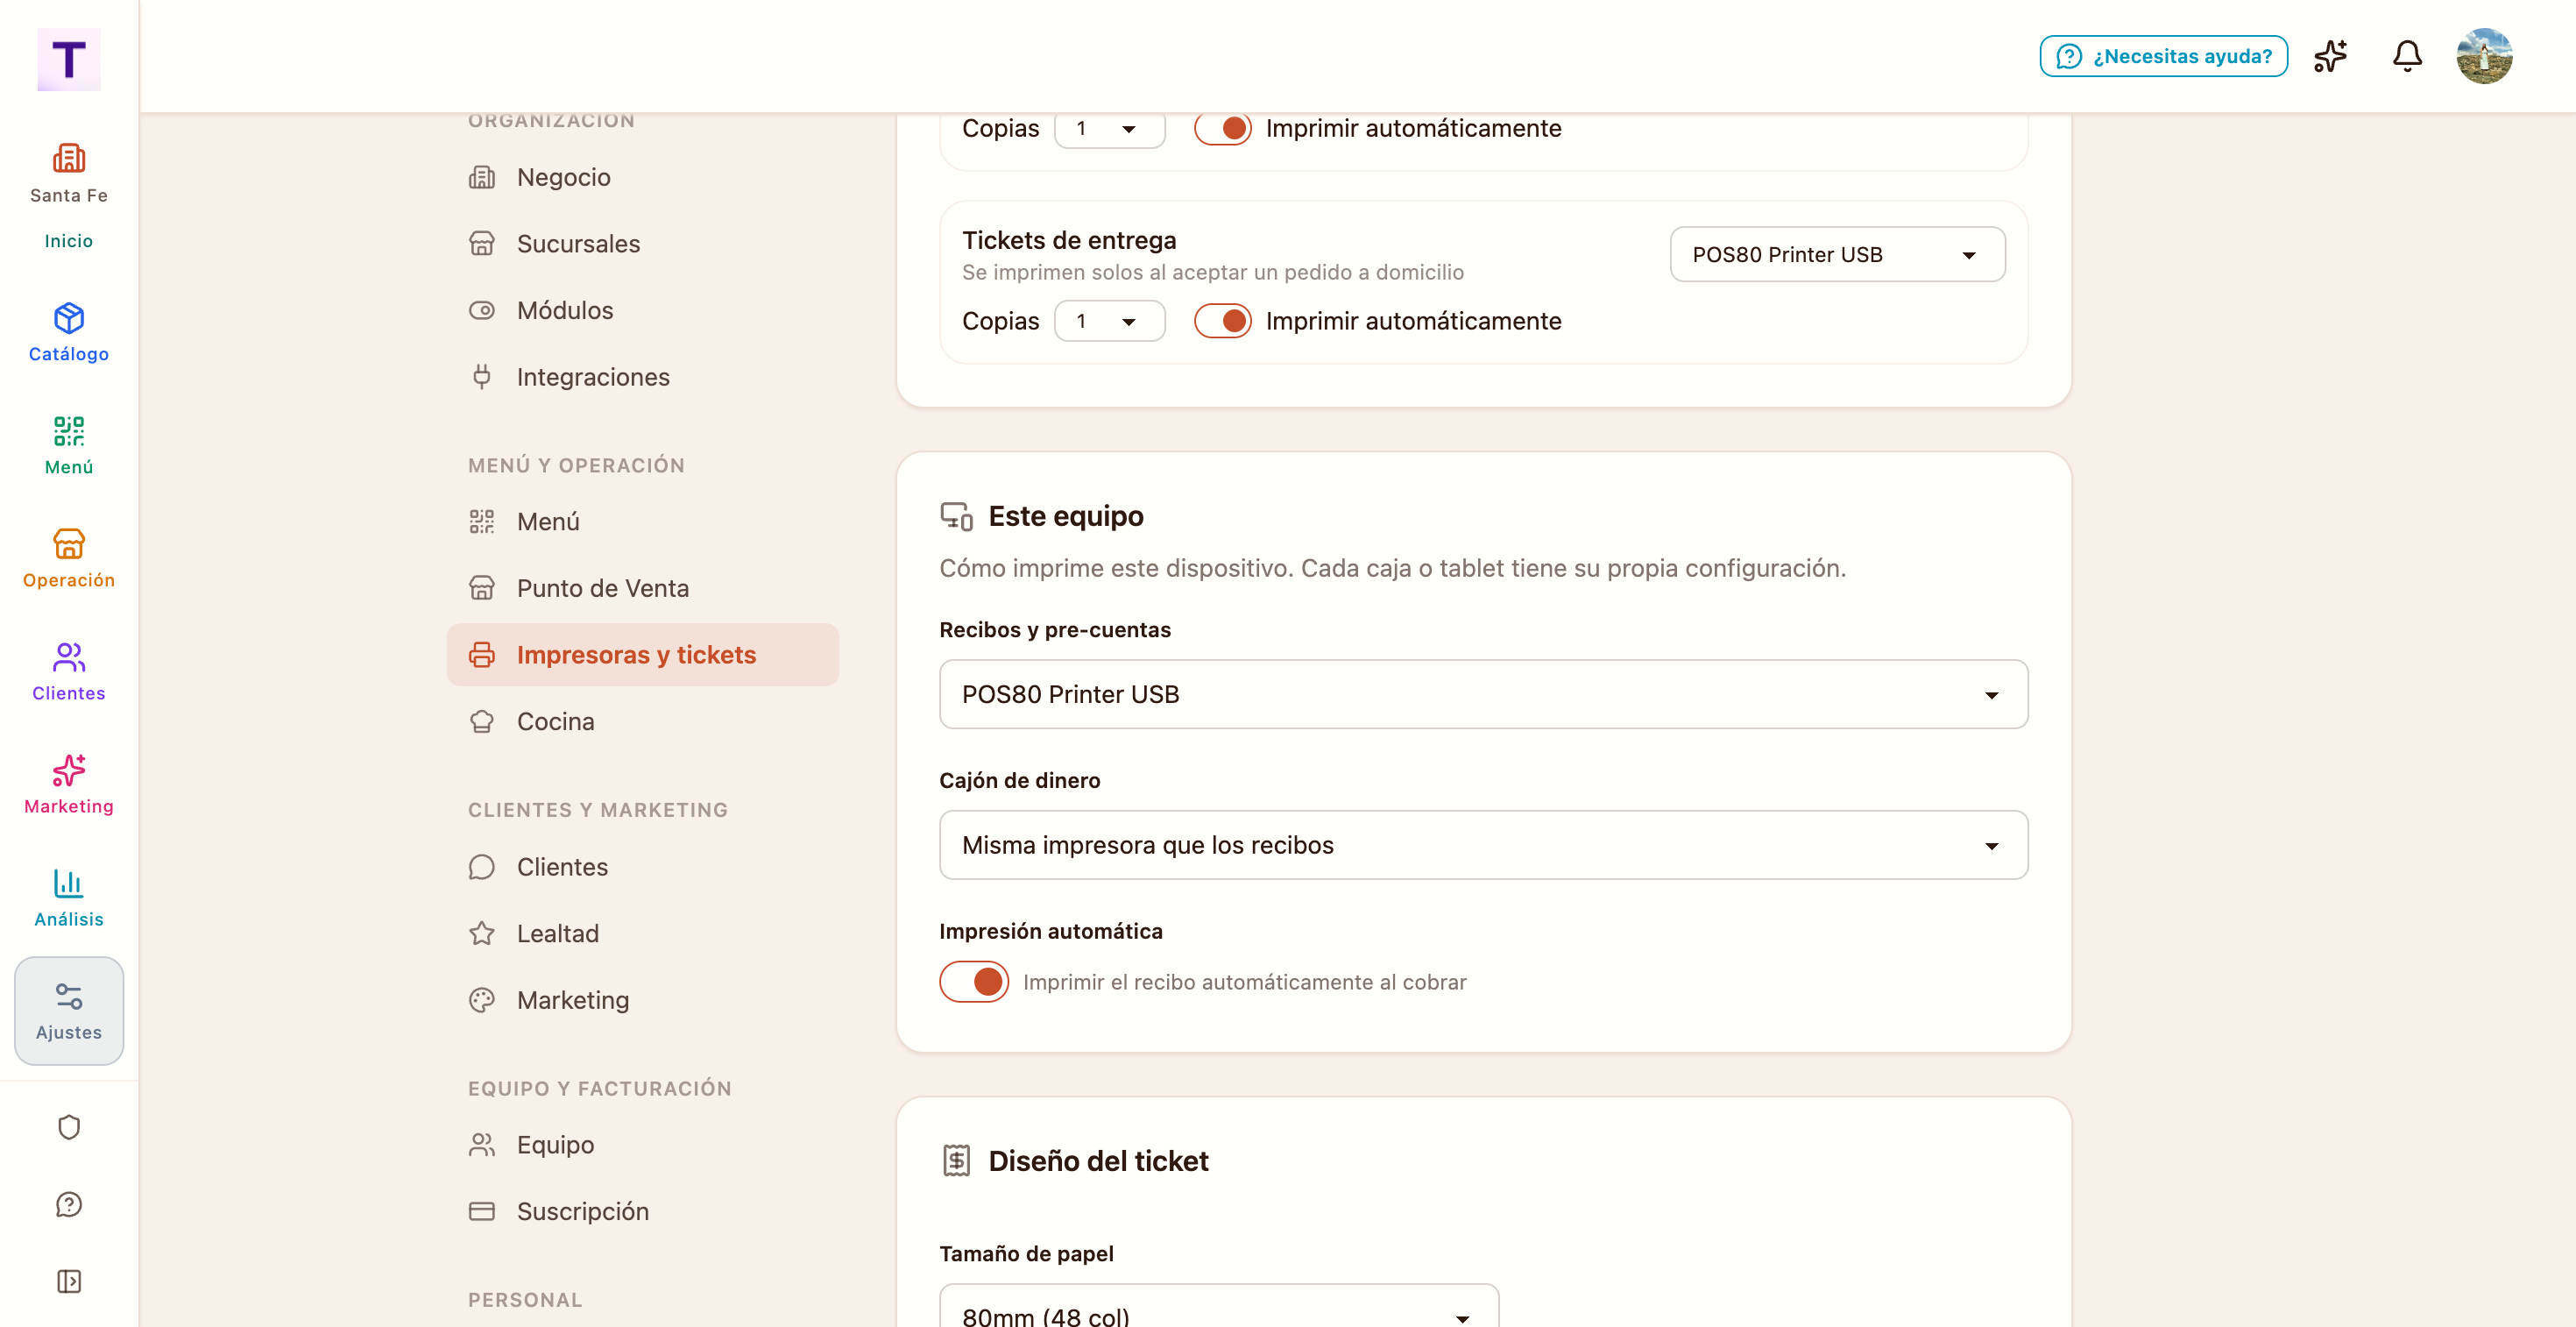Open Tickets de entrega printer dropdown

click(1837, 254)
